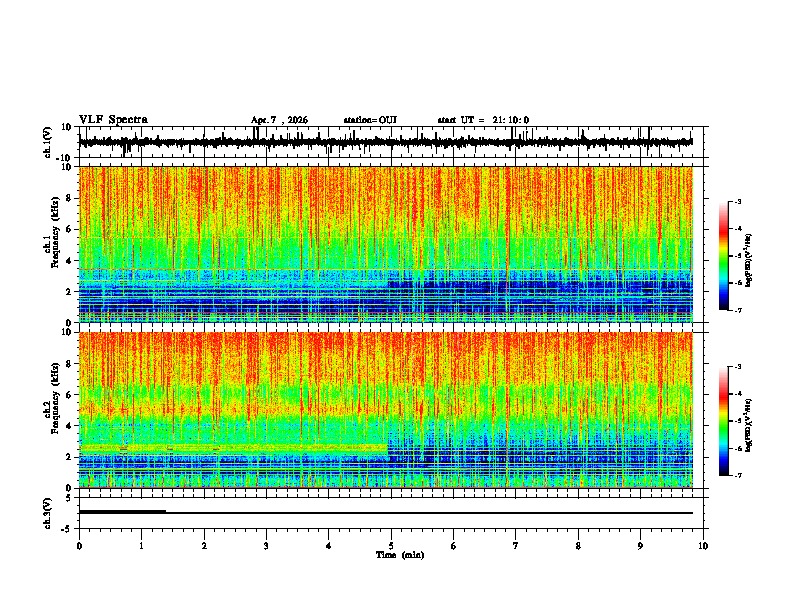Click the time axis tick label 4
Screen dimensions: 792x612
pyautogui.click(x=329, y=546)
